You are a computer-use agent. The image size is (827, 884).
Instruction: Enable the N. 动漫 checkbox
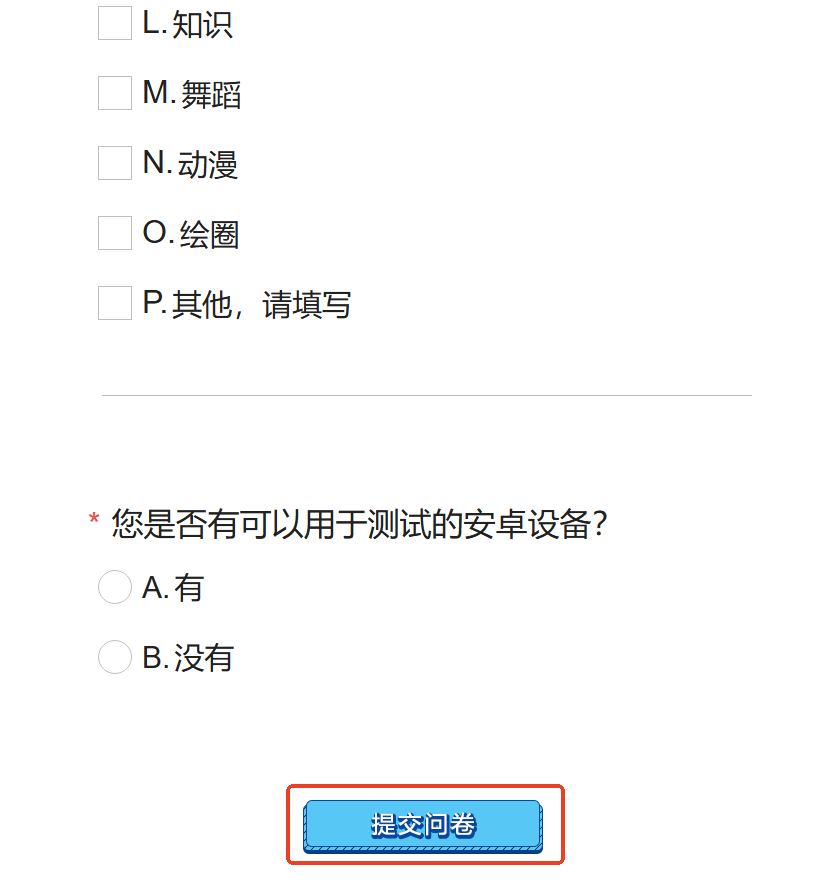pyautogui.click(x=115, y=163)
